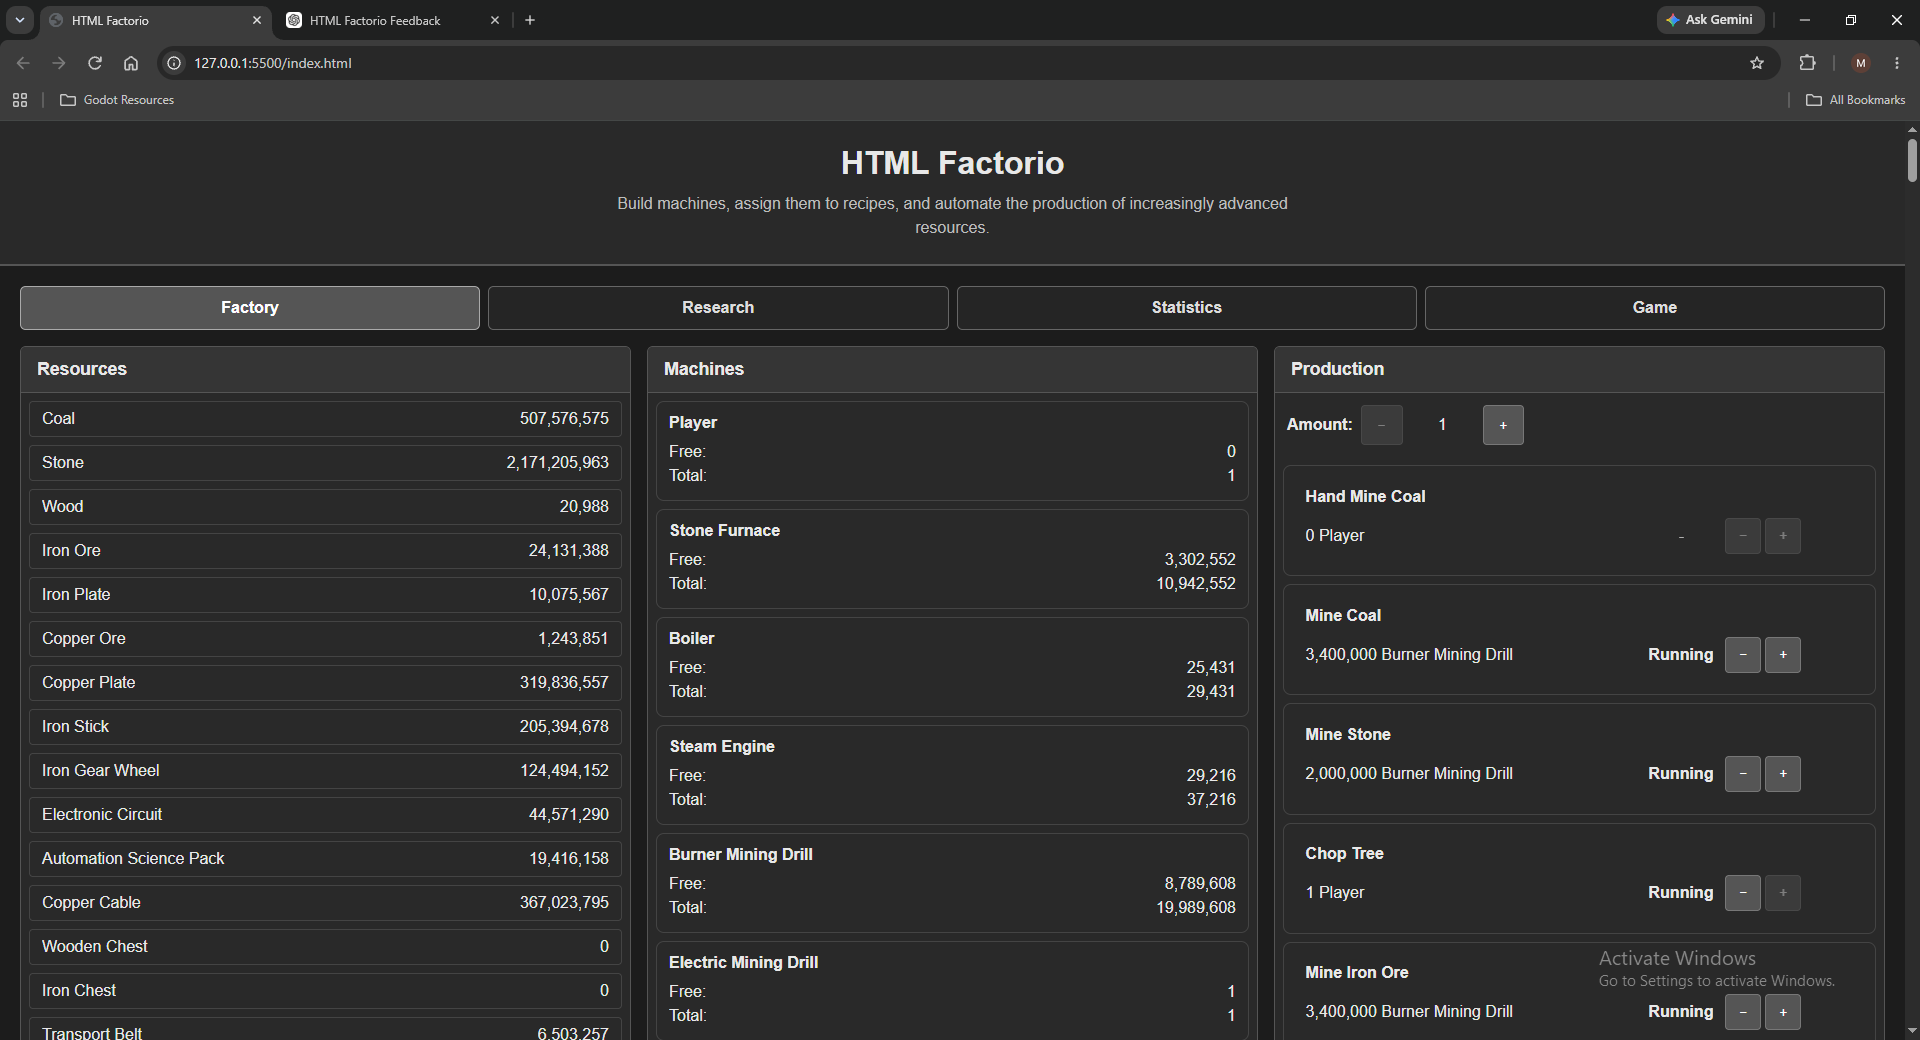Add drills to Mine Coal
The width and height of the screenshot is (1920, 1040).
pyautogui.click(x=1783, y=655)
